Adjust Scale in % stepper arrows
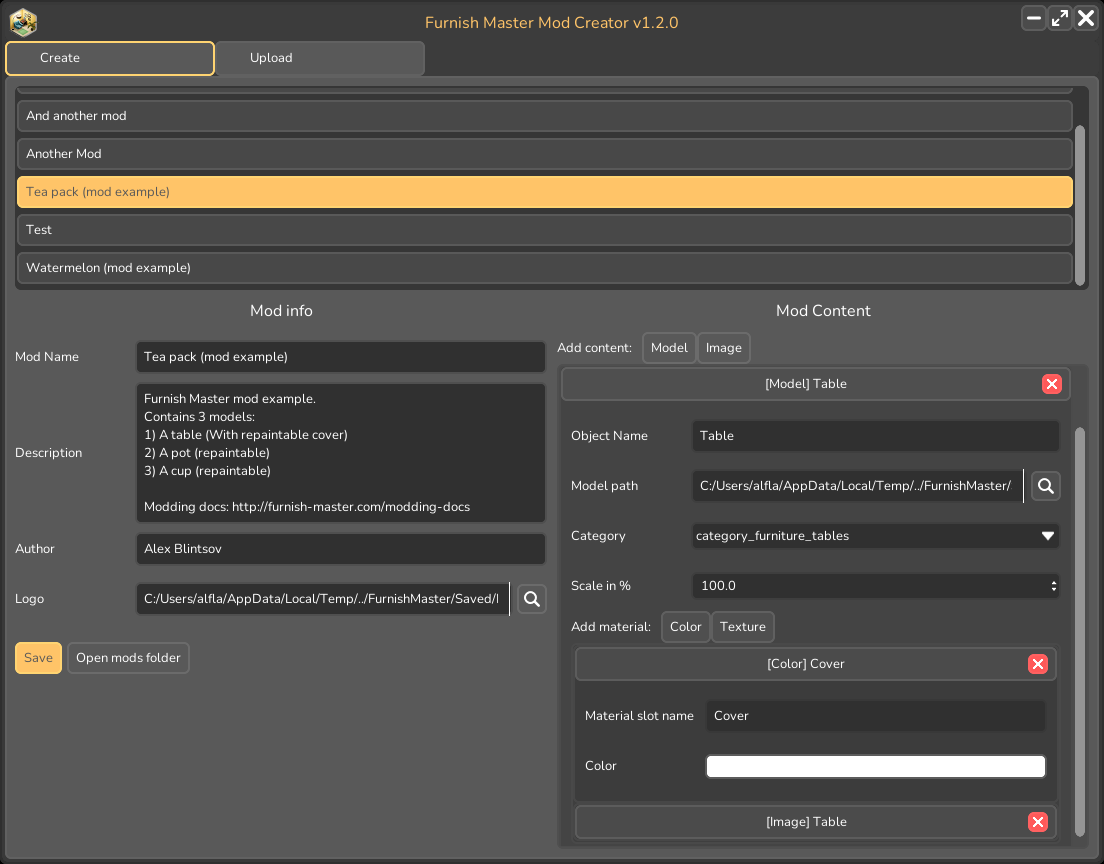The height and width of the screenshot is (864, 1104). (x=1053, y=586)
